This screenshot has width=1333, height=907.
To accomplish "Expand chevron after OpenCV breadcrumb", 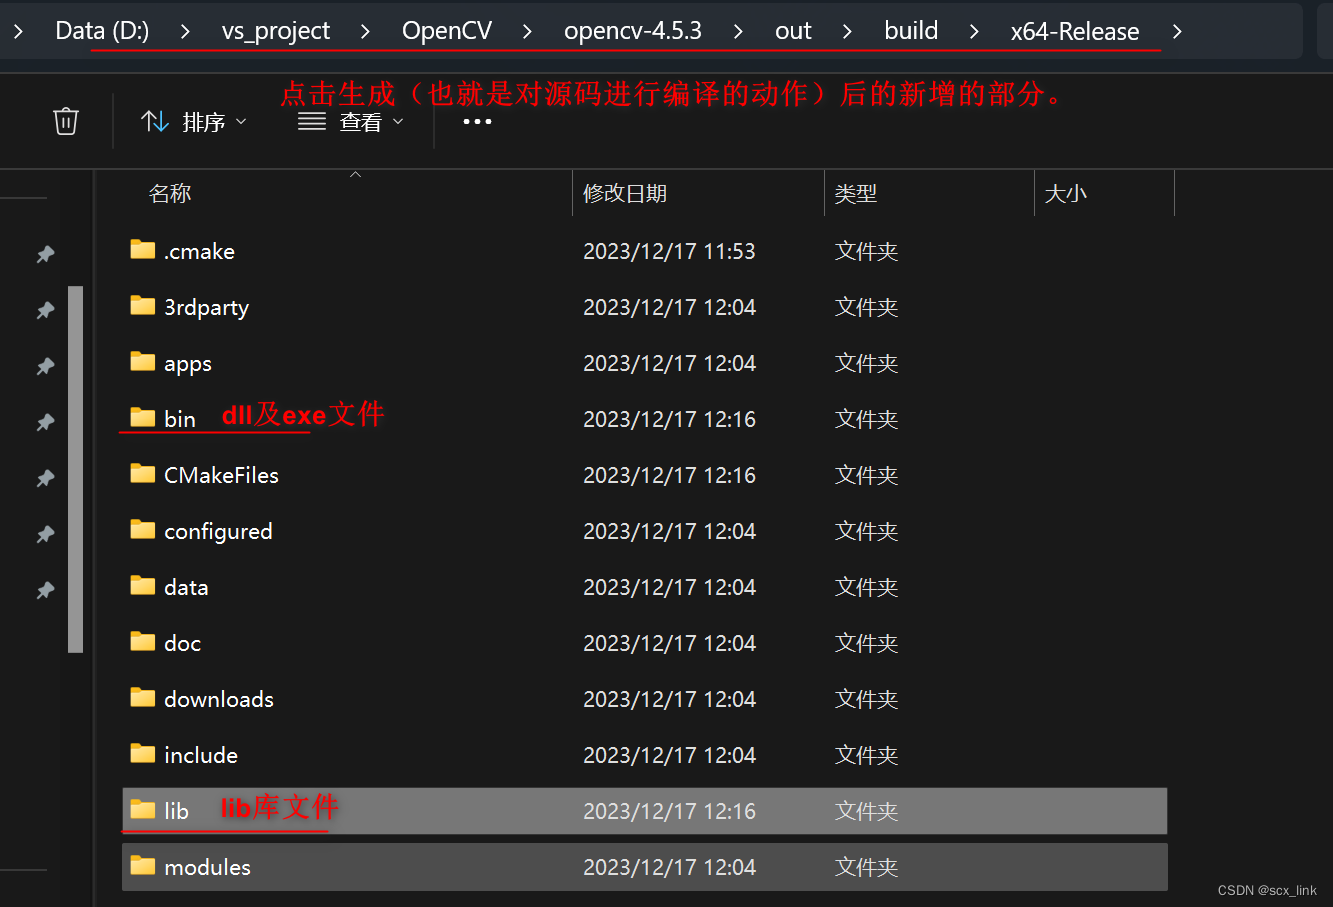I will coord(528,32).
